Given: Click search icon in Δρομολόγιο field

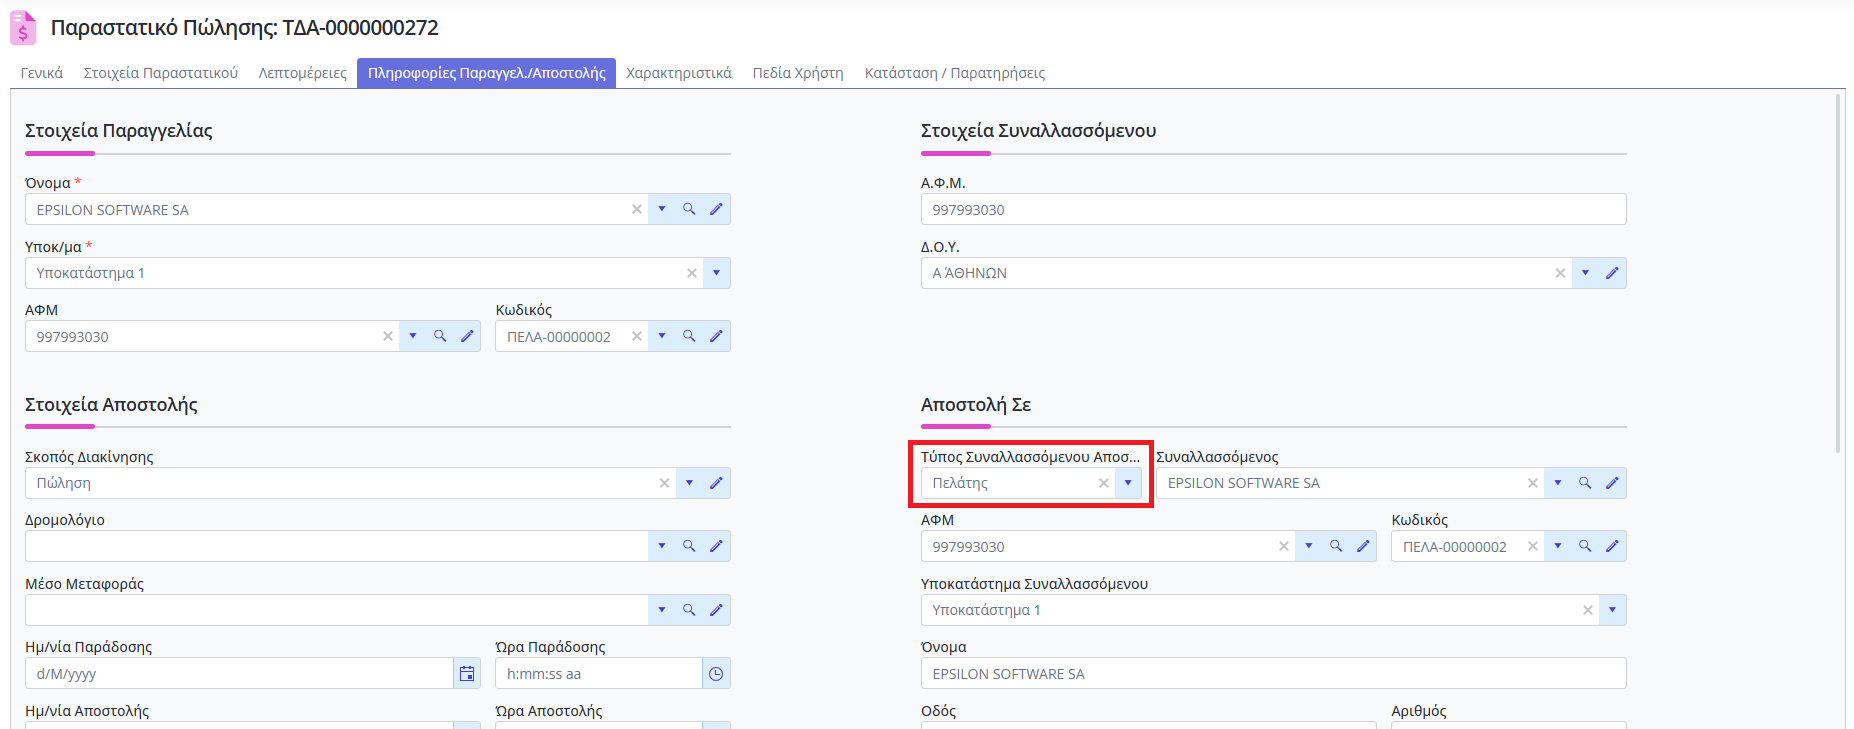Looking at the screenshot, I should (x=689, y=546).
